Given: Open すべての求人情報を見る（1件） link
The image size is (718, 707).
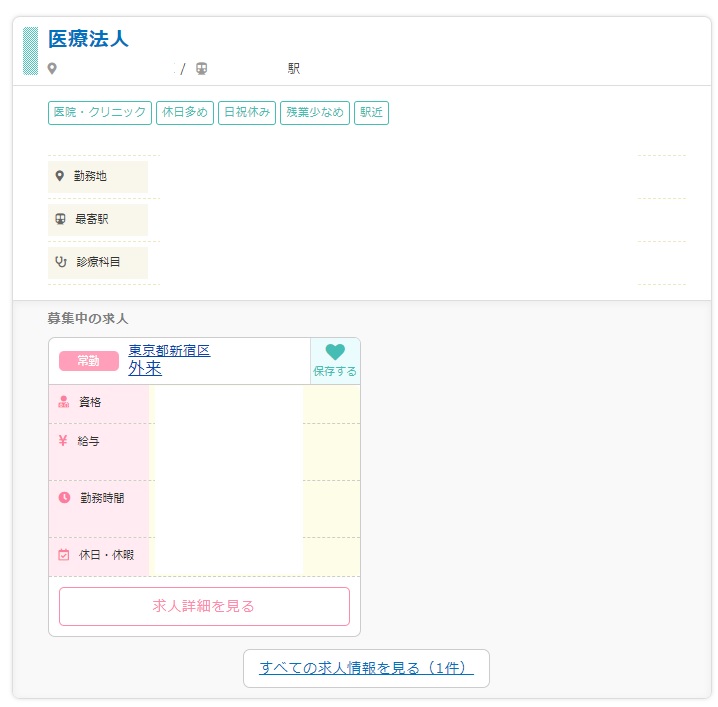Looking at the screenshot, I should coord(366,668).
